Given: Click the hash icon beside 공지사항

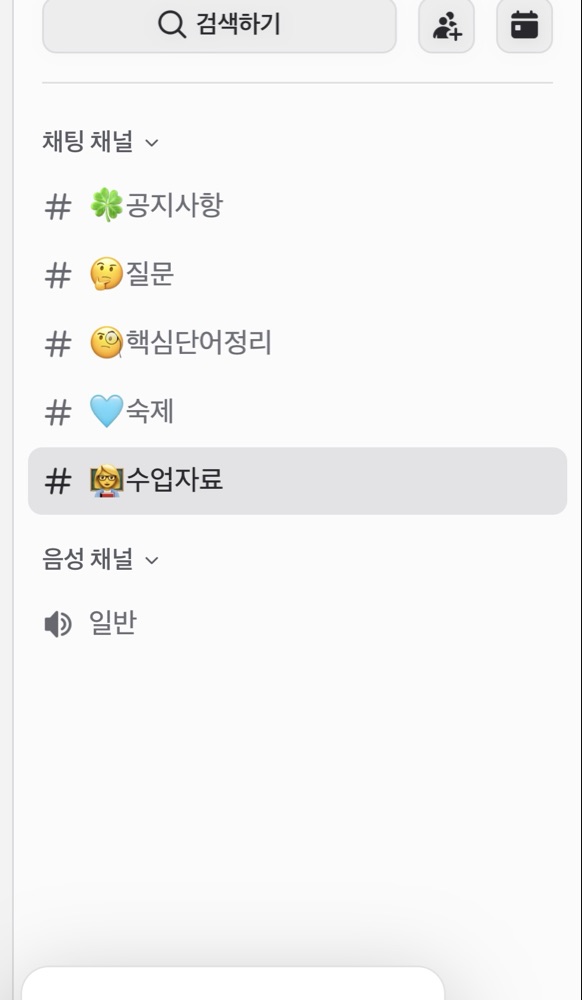Looking at the screenshot, I should tap(57, 207).
